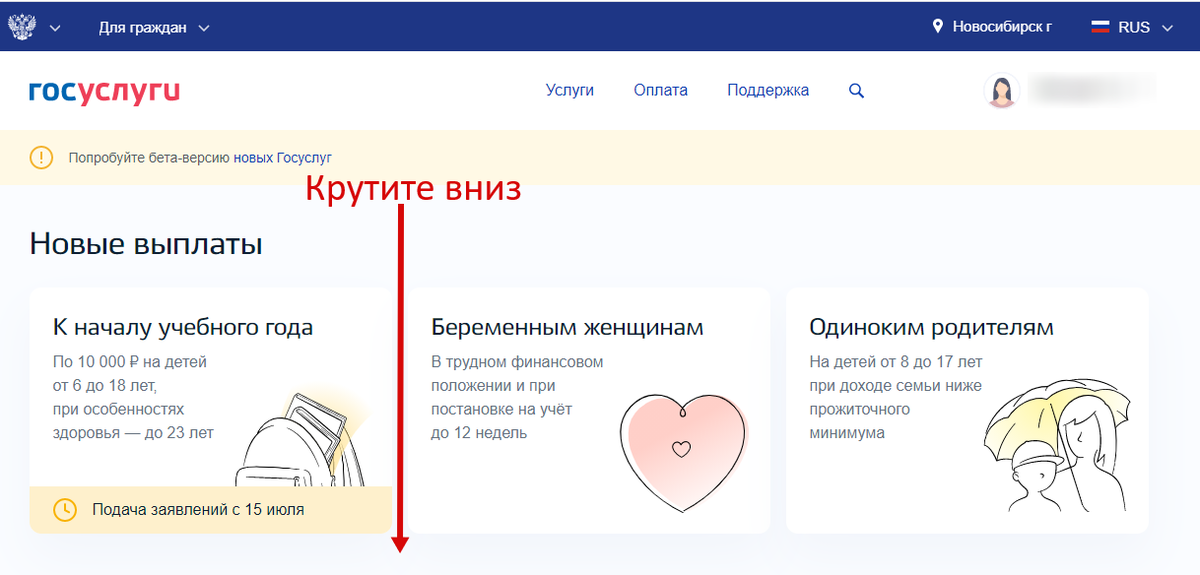This screenshot has height=575, width=1200.
Task: Follow the "новых Госуслуг" beta link
Action: click(x=283, y=157)
